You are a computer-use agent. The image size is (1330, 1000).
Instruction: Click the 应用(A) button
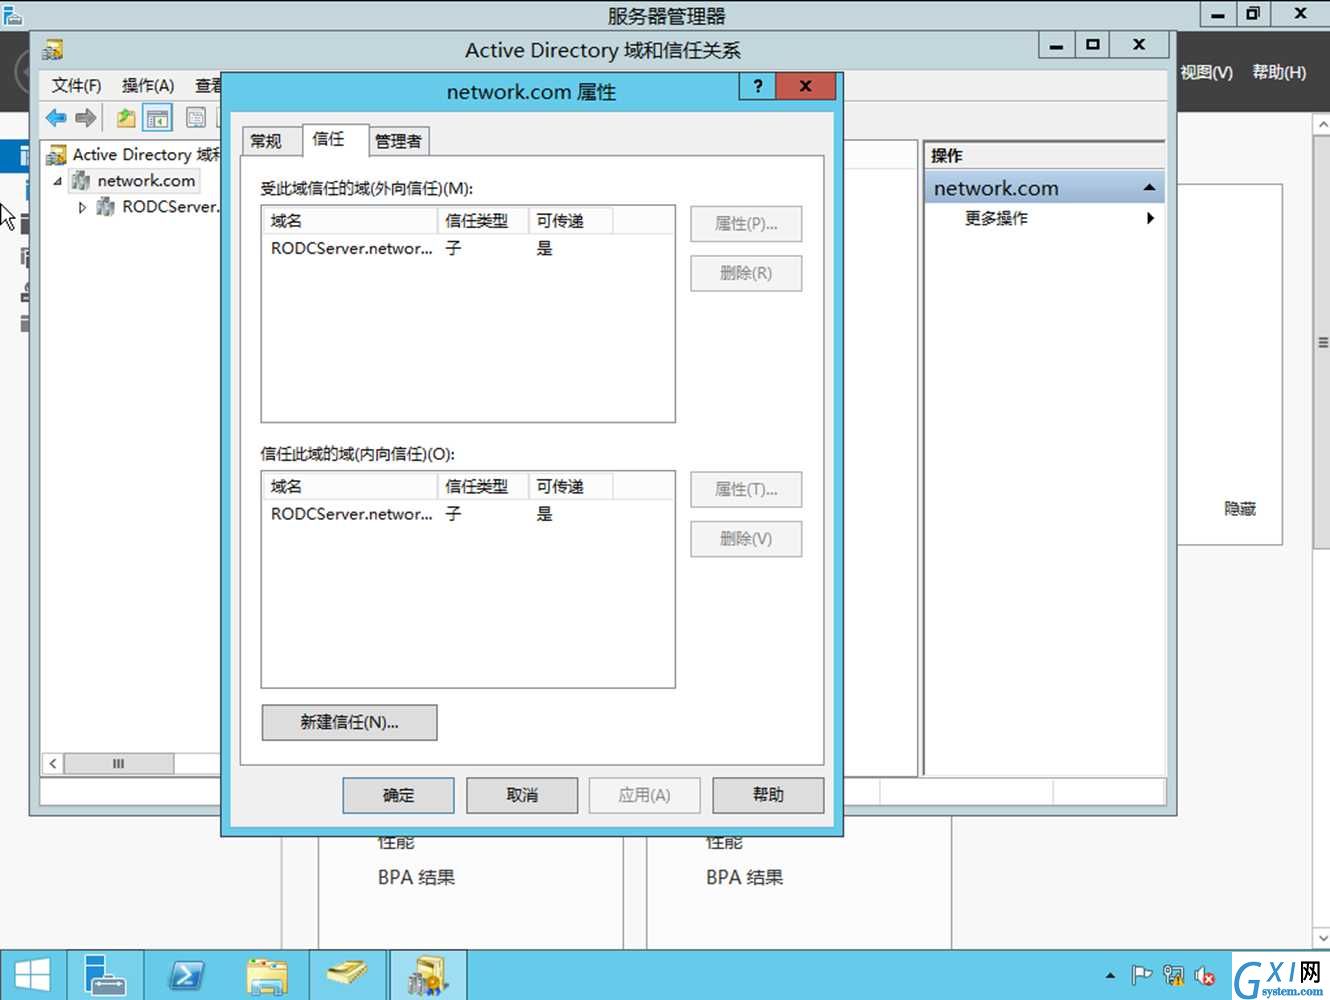click(645, 795)
